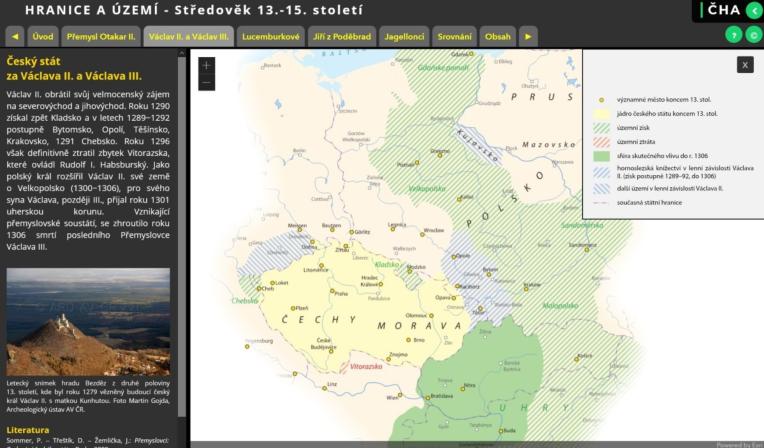
Task: Go to previous tab with left arrow
Action: (x=15, y=37)
